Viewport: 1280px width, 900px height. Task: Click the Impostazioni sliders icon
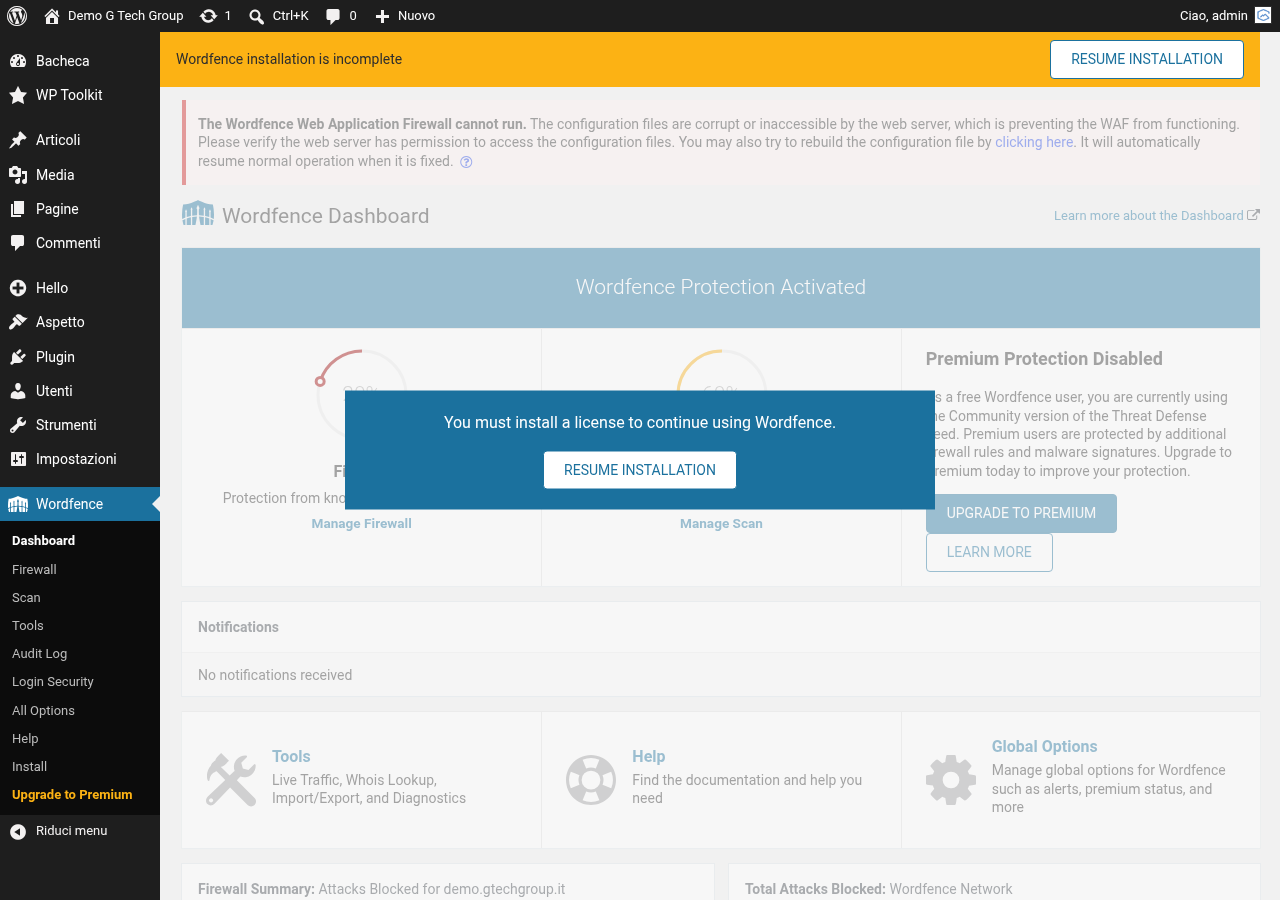18,459
